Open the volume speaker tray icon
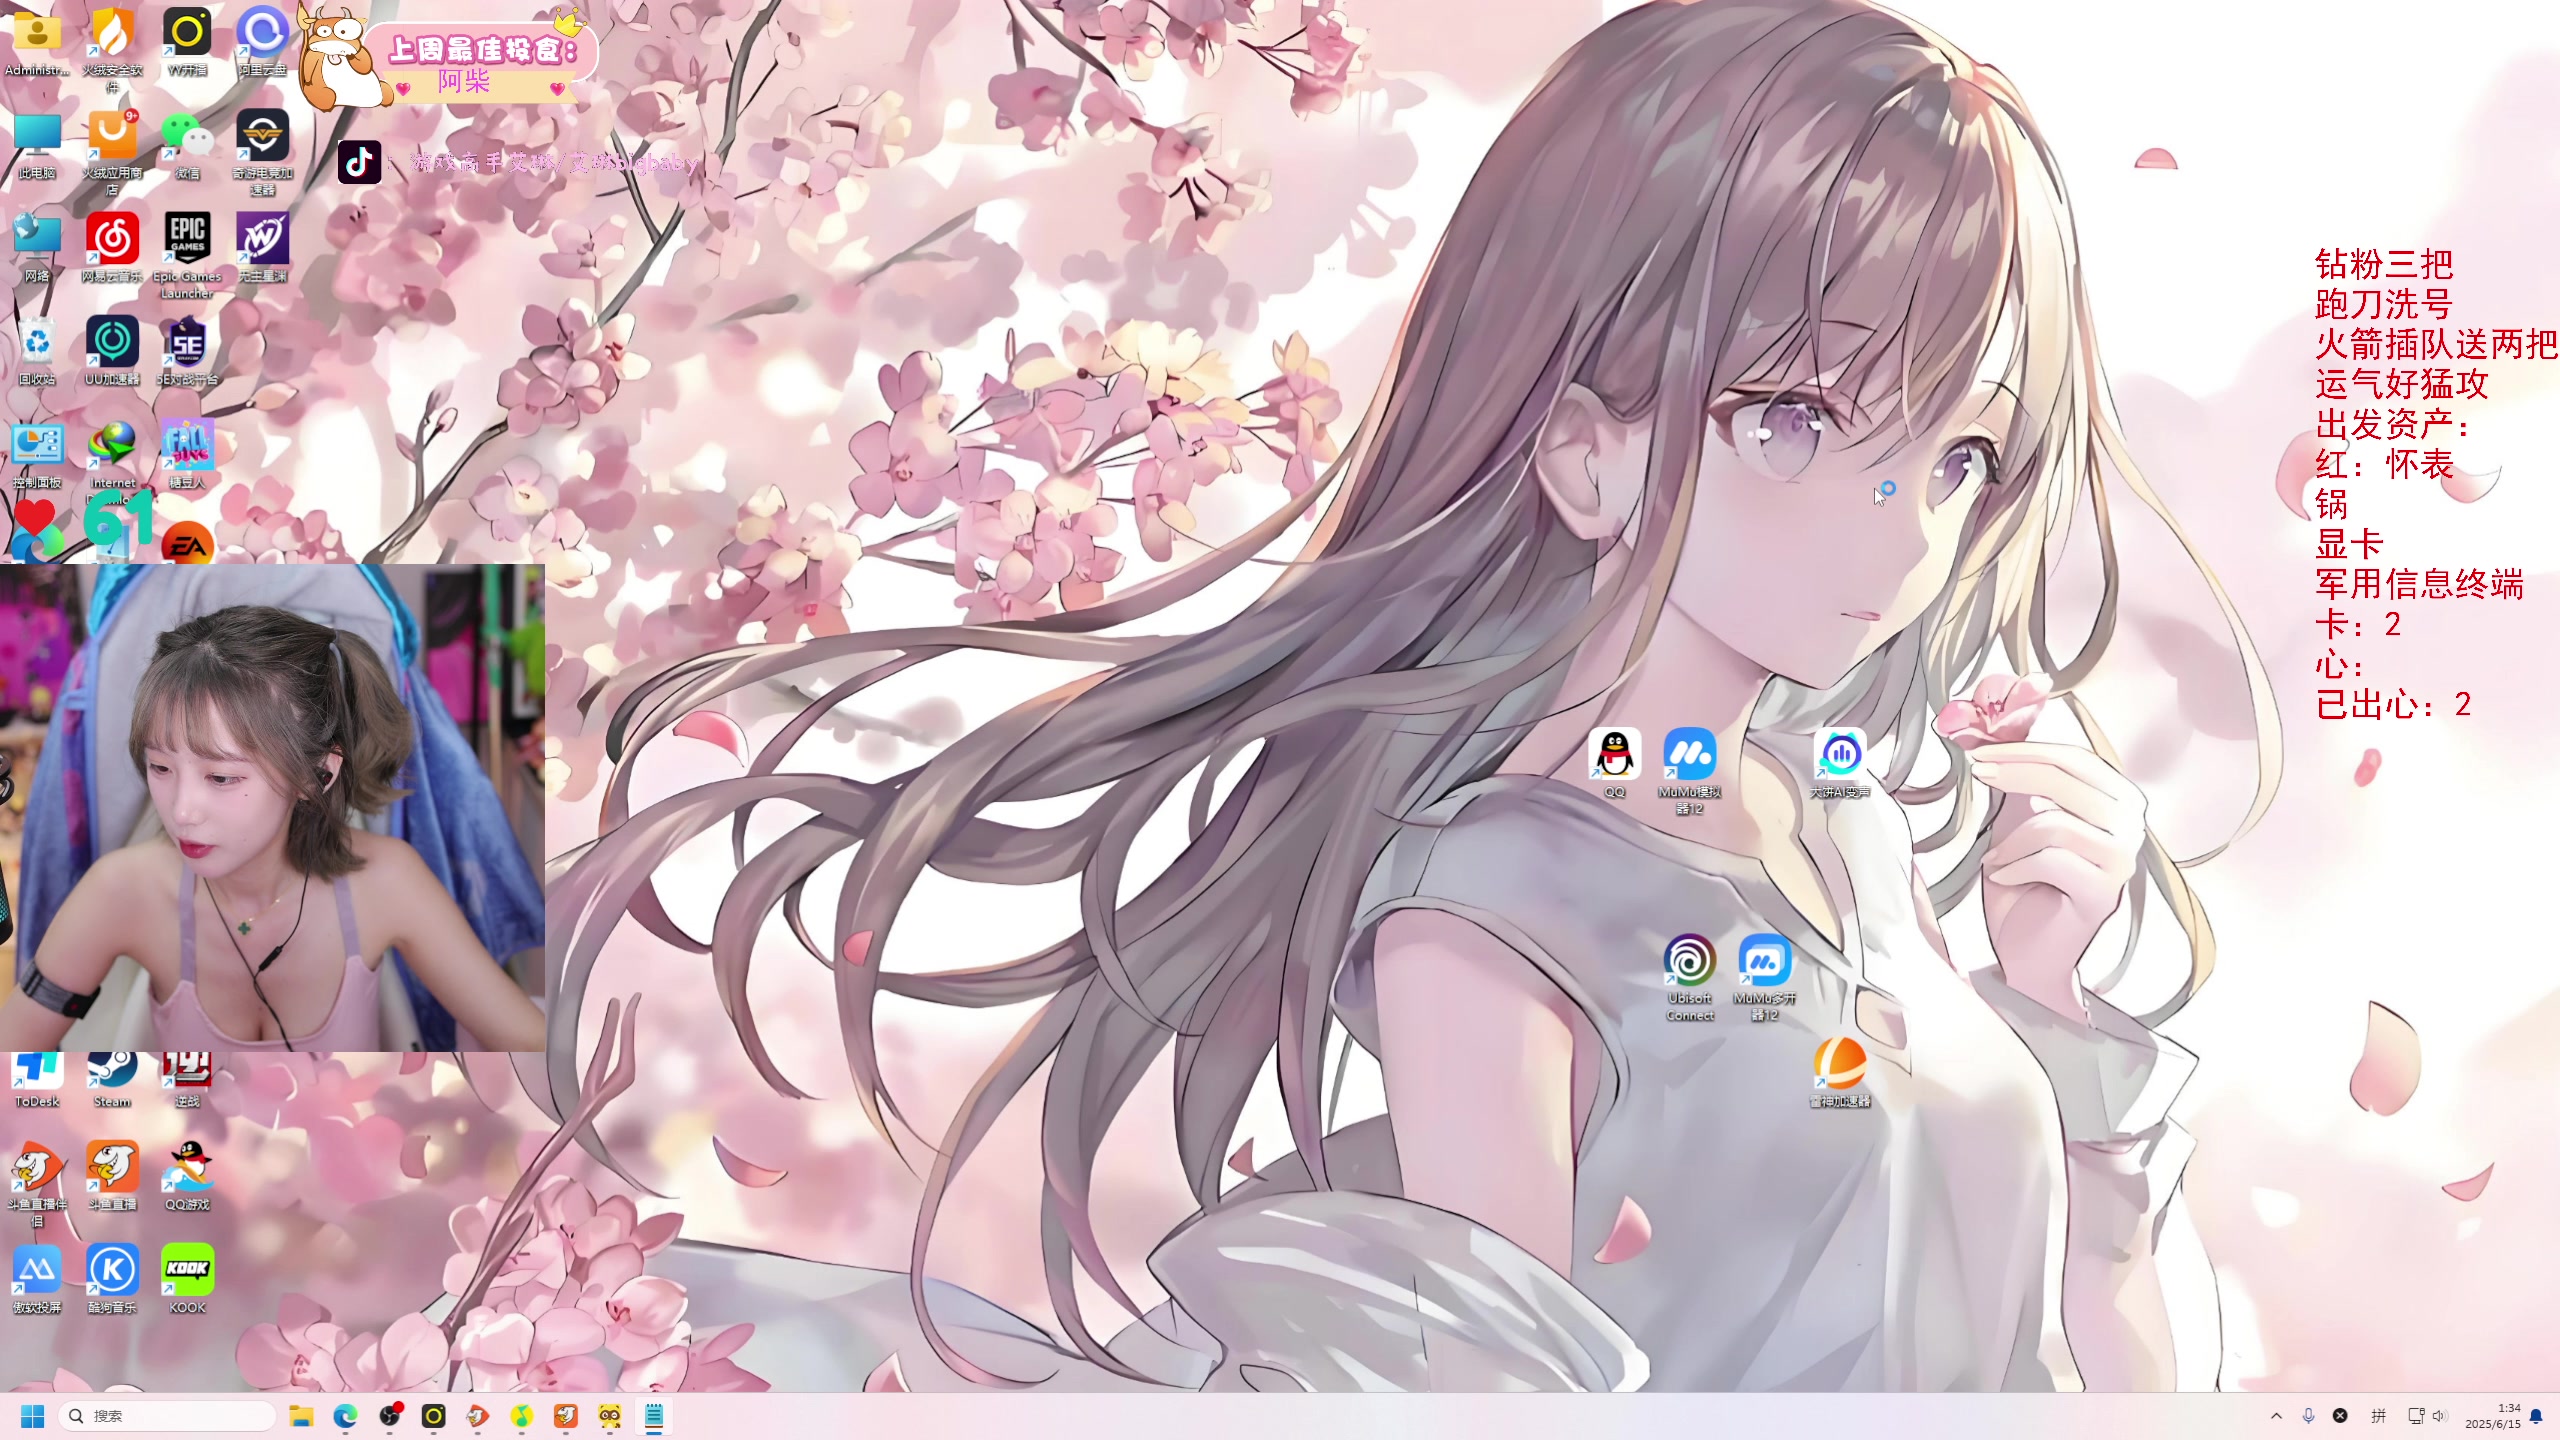The image size is (2560, 1440). click(x=2440, y=1416)
